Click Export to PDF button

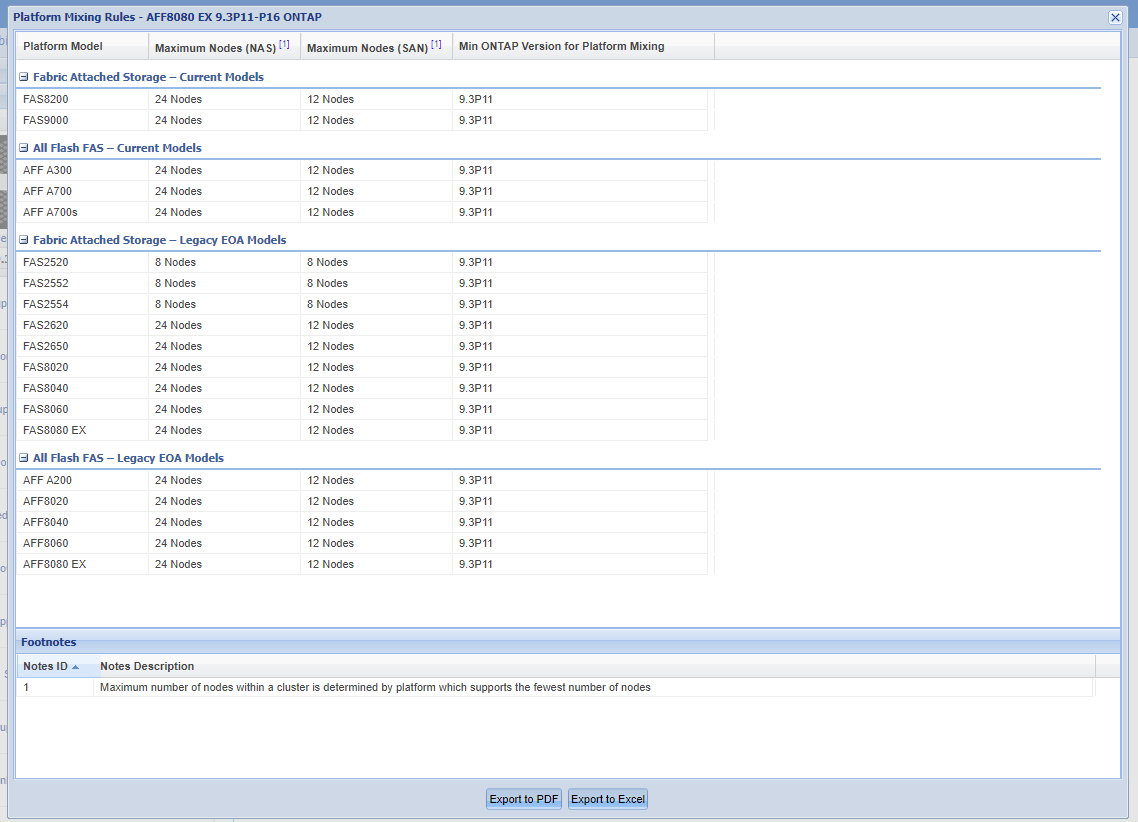tap(523, 799)
